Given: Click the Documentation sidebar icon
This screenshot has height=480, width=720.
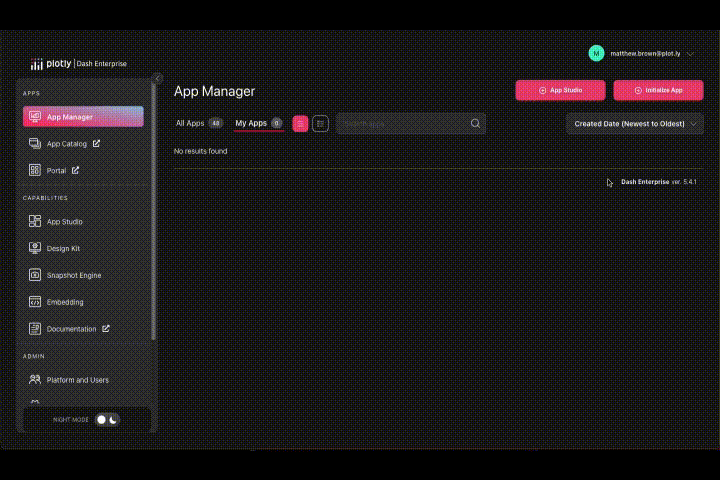Looking at the screenshot, I should 35,329.
